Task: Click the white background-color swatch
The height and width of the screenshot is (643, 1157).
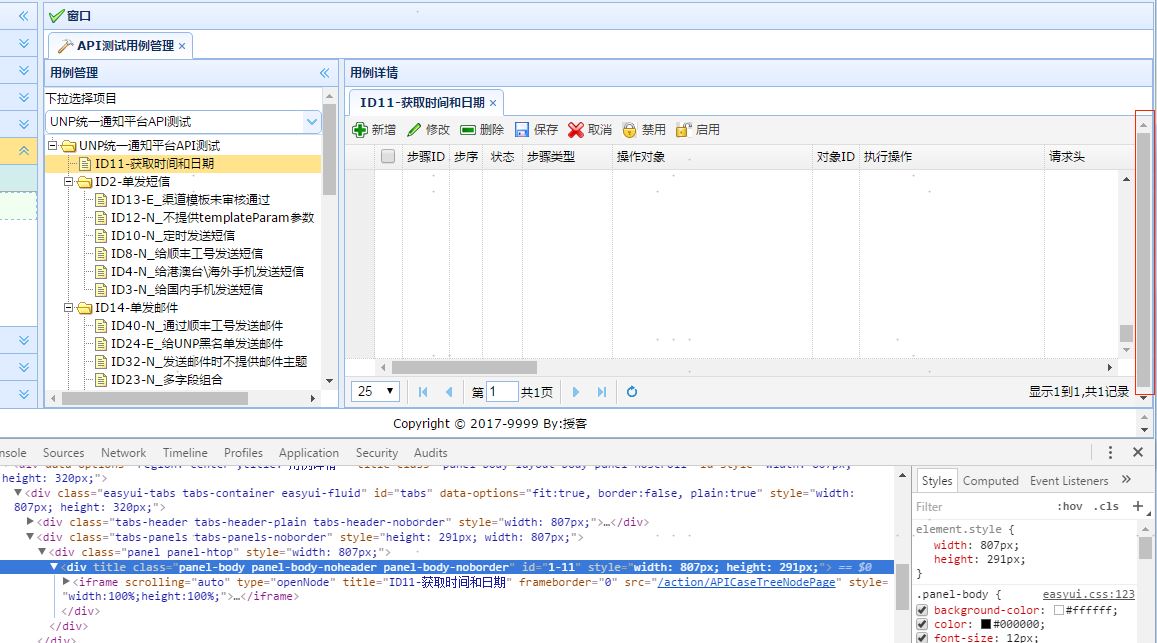Action: (1059, 611)
